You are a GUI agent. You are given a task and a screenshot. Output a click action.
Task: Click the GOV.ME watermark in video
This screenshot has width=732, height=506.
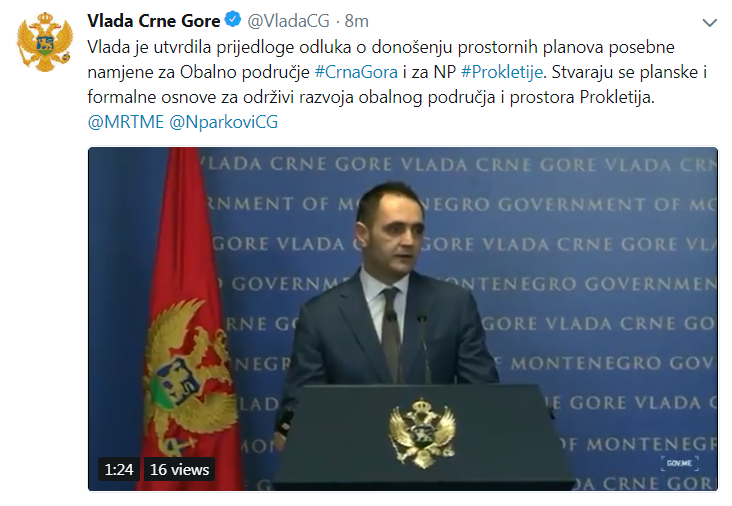tap(679, 463)
